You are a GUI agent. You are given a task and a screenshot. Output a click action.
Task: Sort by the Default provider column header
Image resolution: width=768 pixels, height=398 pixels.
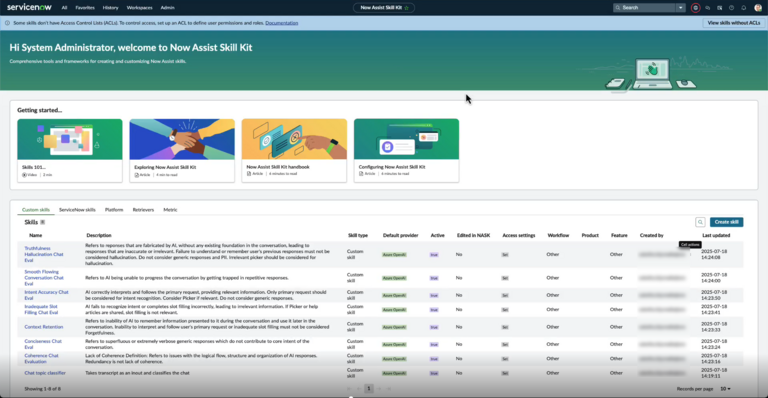400,235
